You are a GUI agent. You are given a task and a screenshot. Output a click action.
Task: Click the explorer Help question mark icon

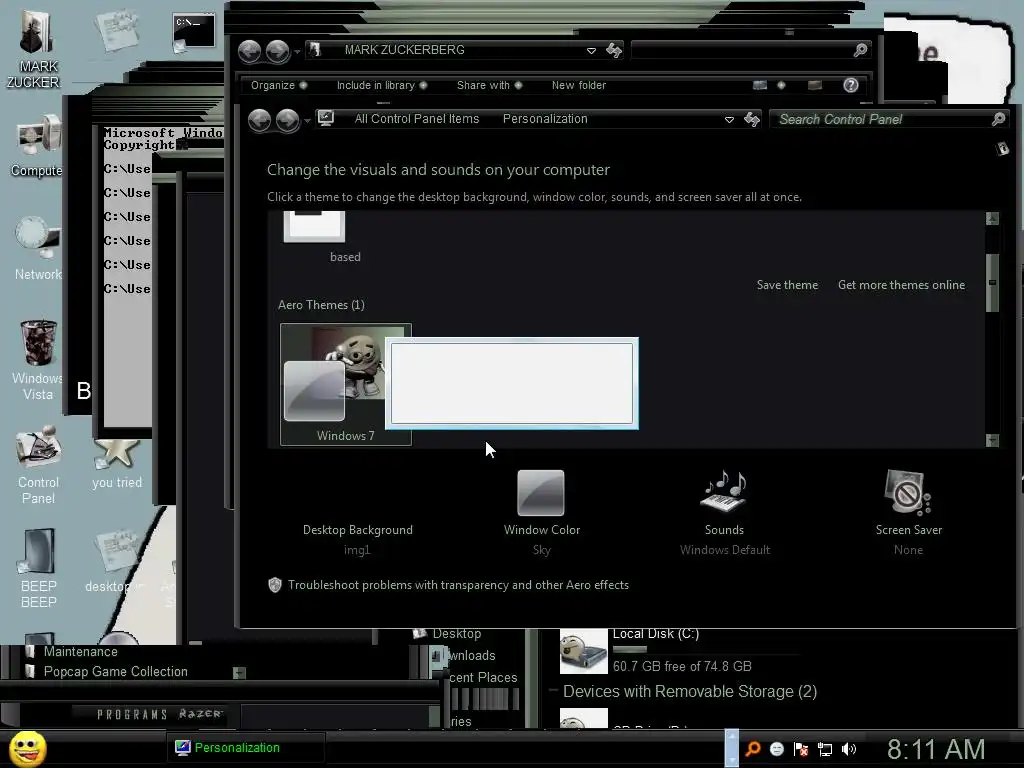[850, 85]
